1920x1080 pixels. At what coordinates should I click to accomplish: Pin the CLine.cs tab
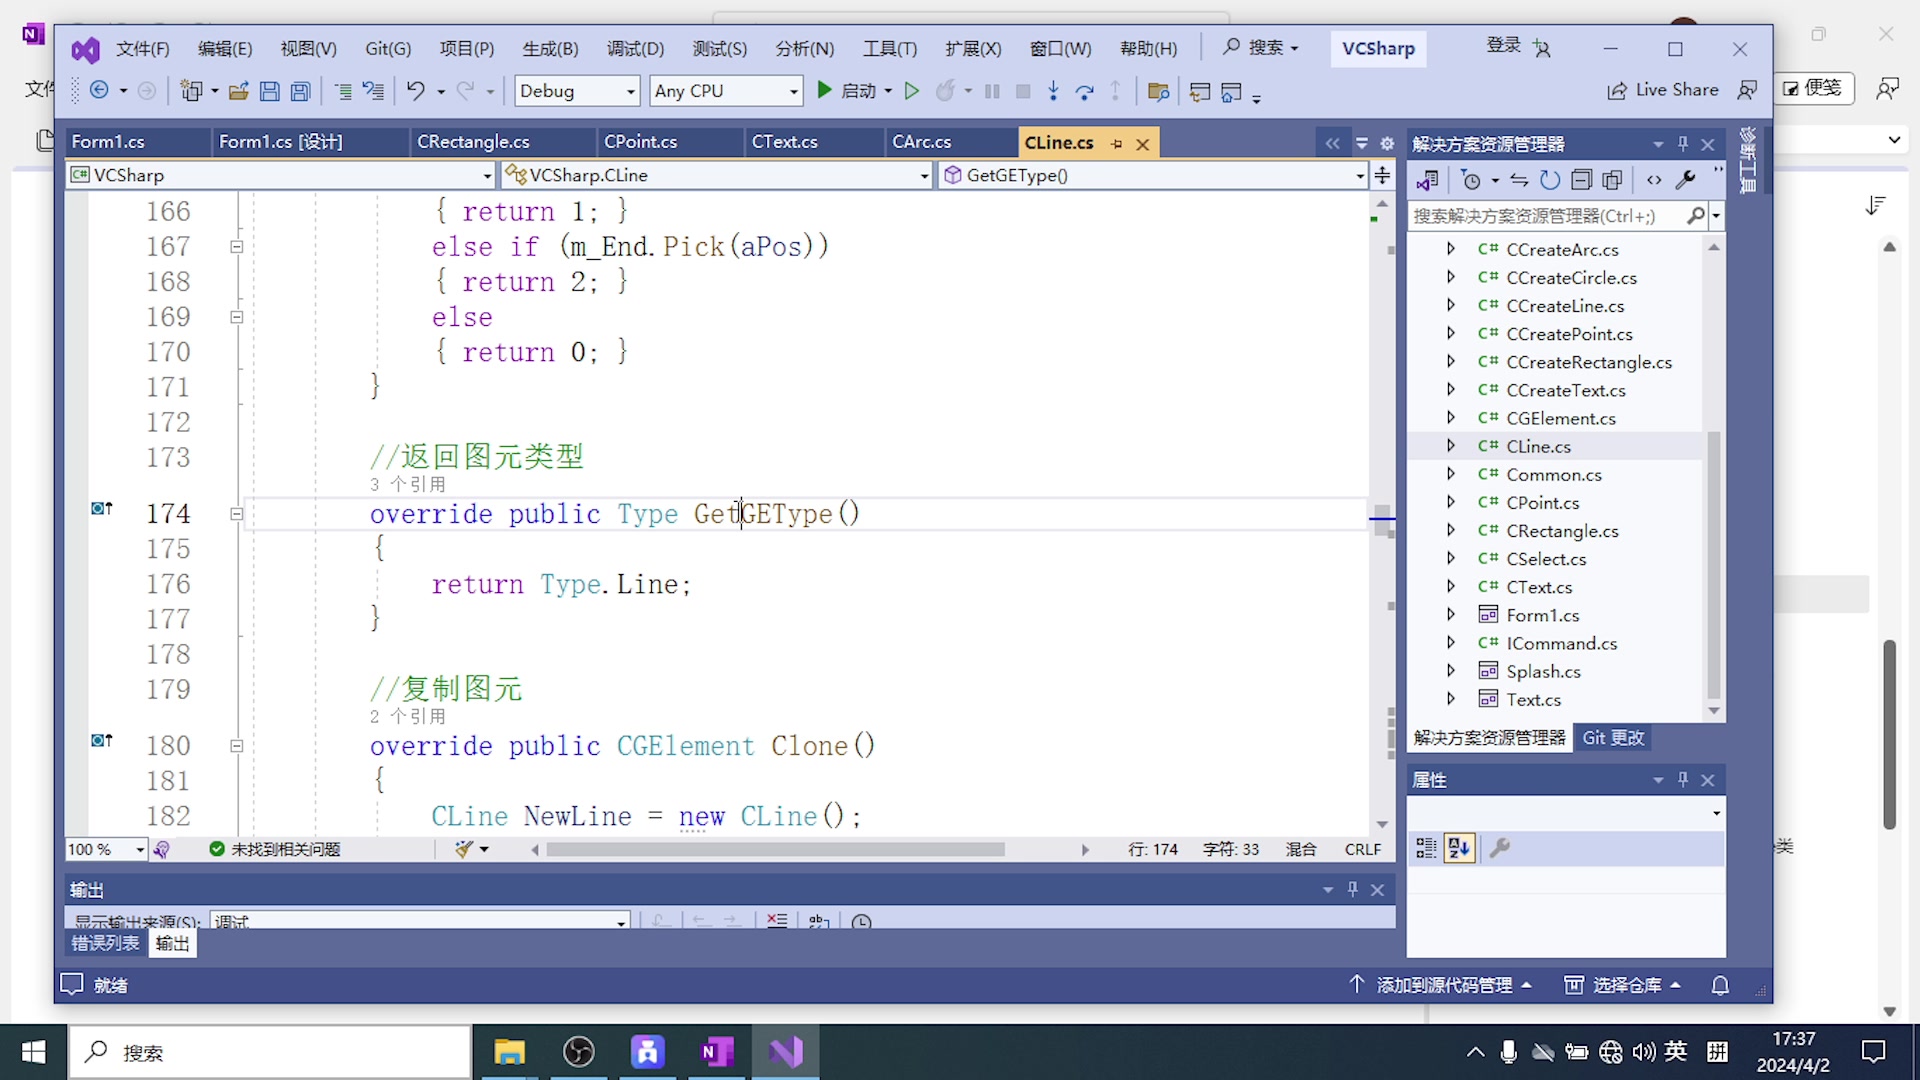[1116, 143]
